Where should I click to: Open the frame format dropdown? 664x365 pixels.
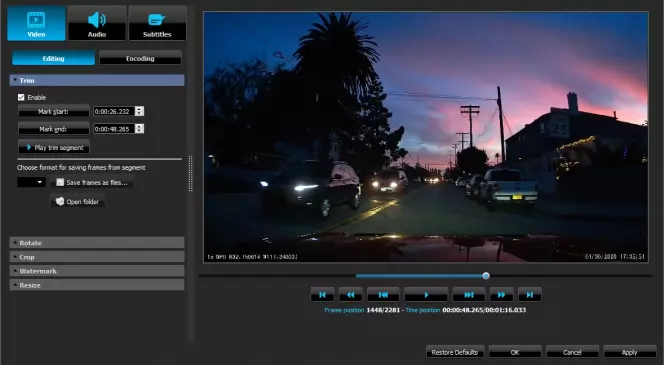pos(31,182)
